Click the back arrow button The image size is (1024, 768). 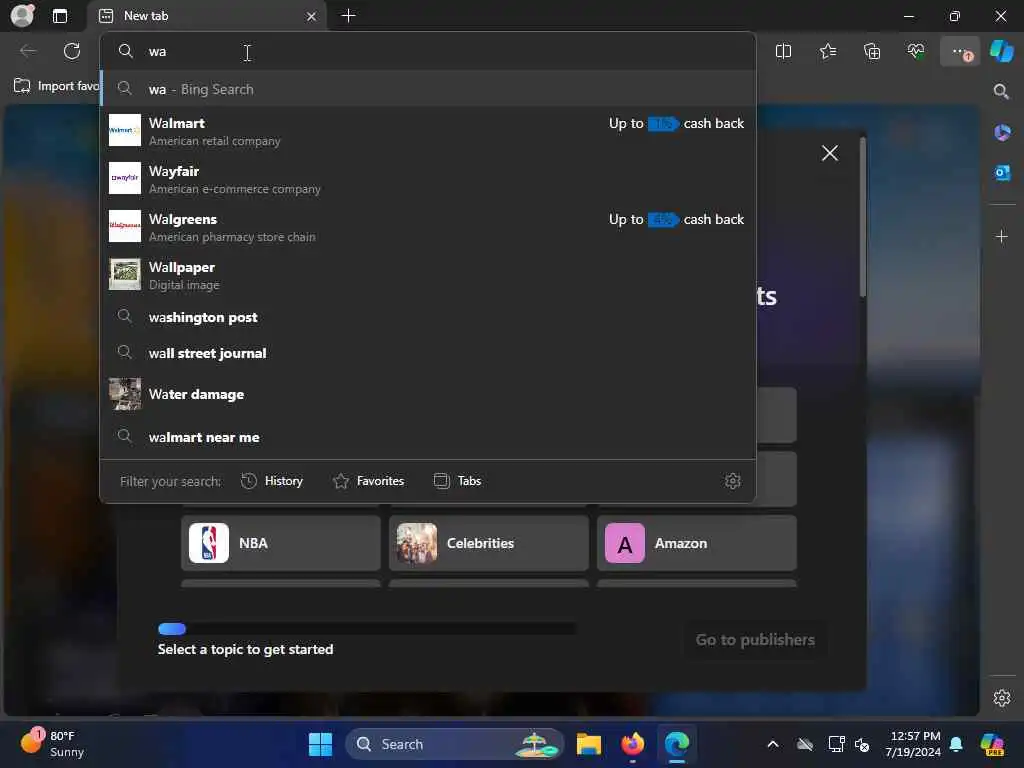pos(28,51)
